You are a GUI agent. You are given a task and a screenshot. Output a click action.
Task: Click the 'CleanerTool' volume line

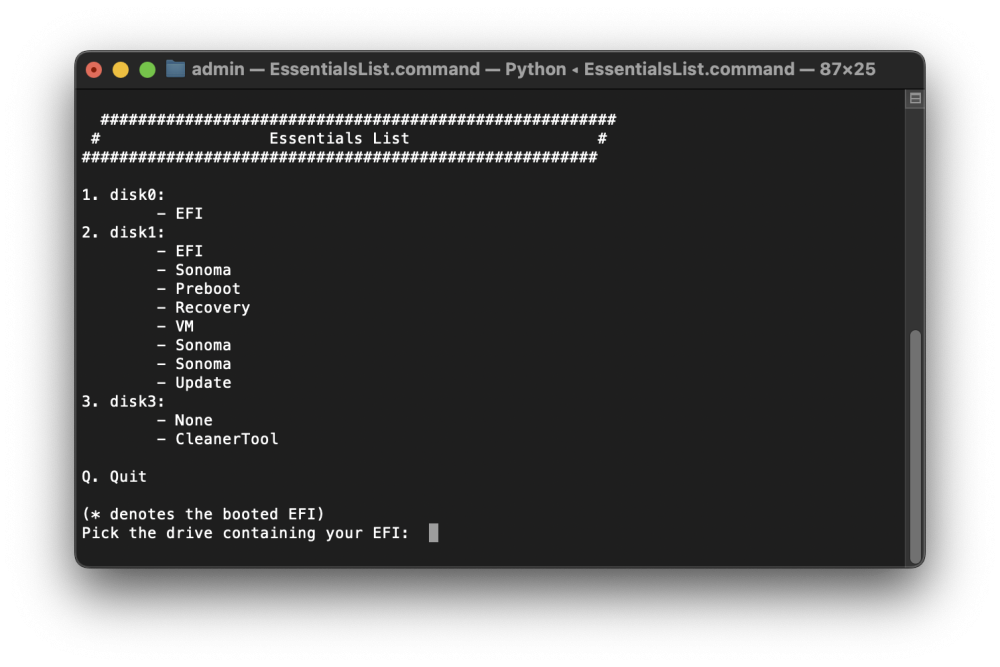coord(217,439)
